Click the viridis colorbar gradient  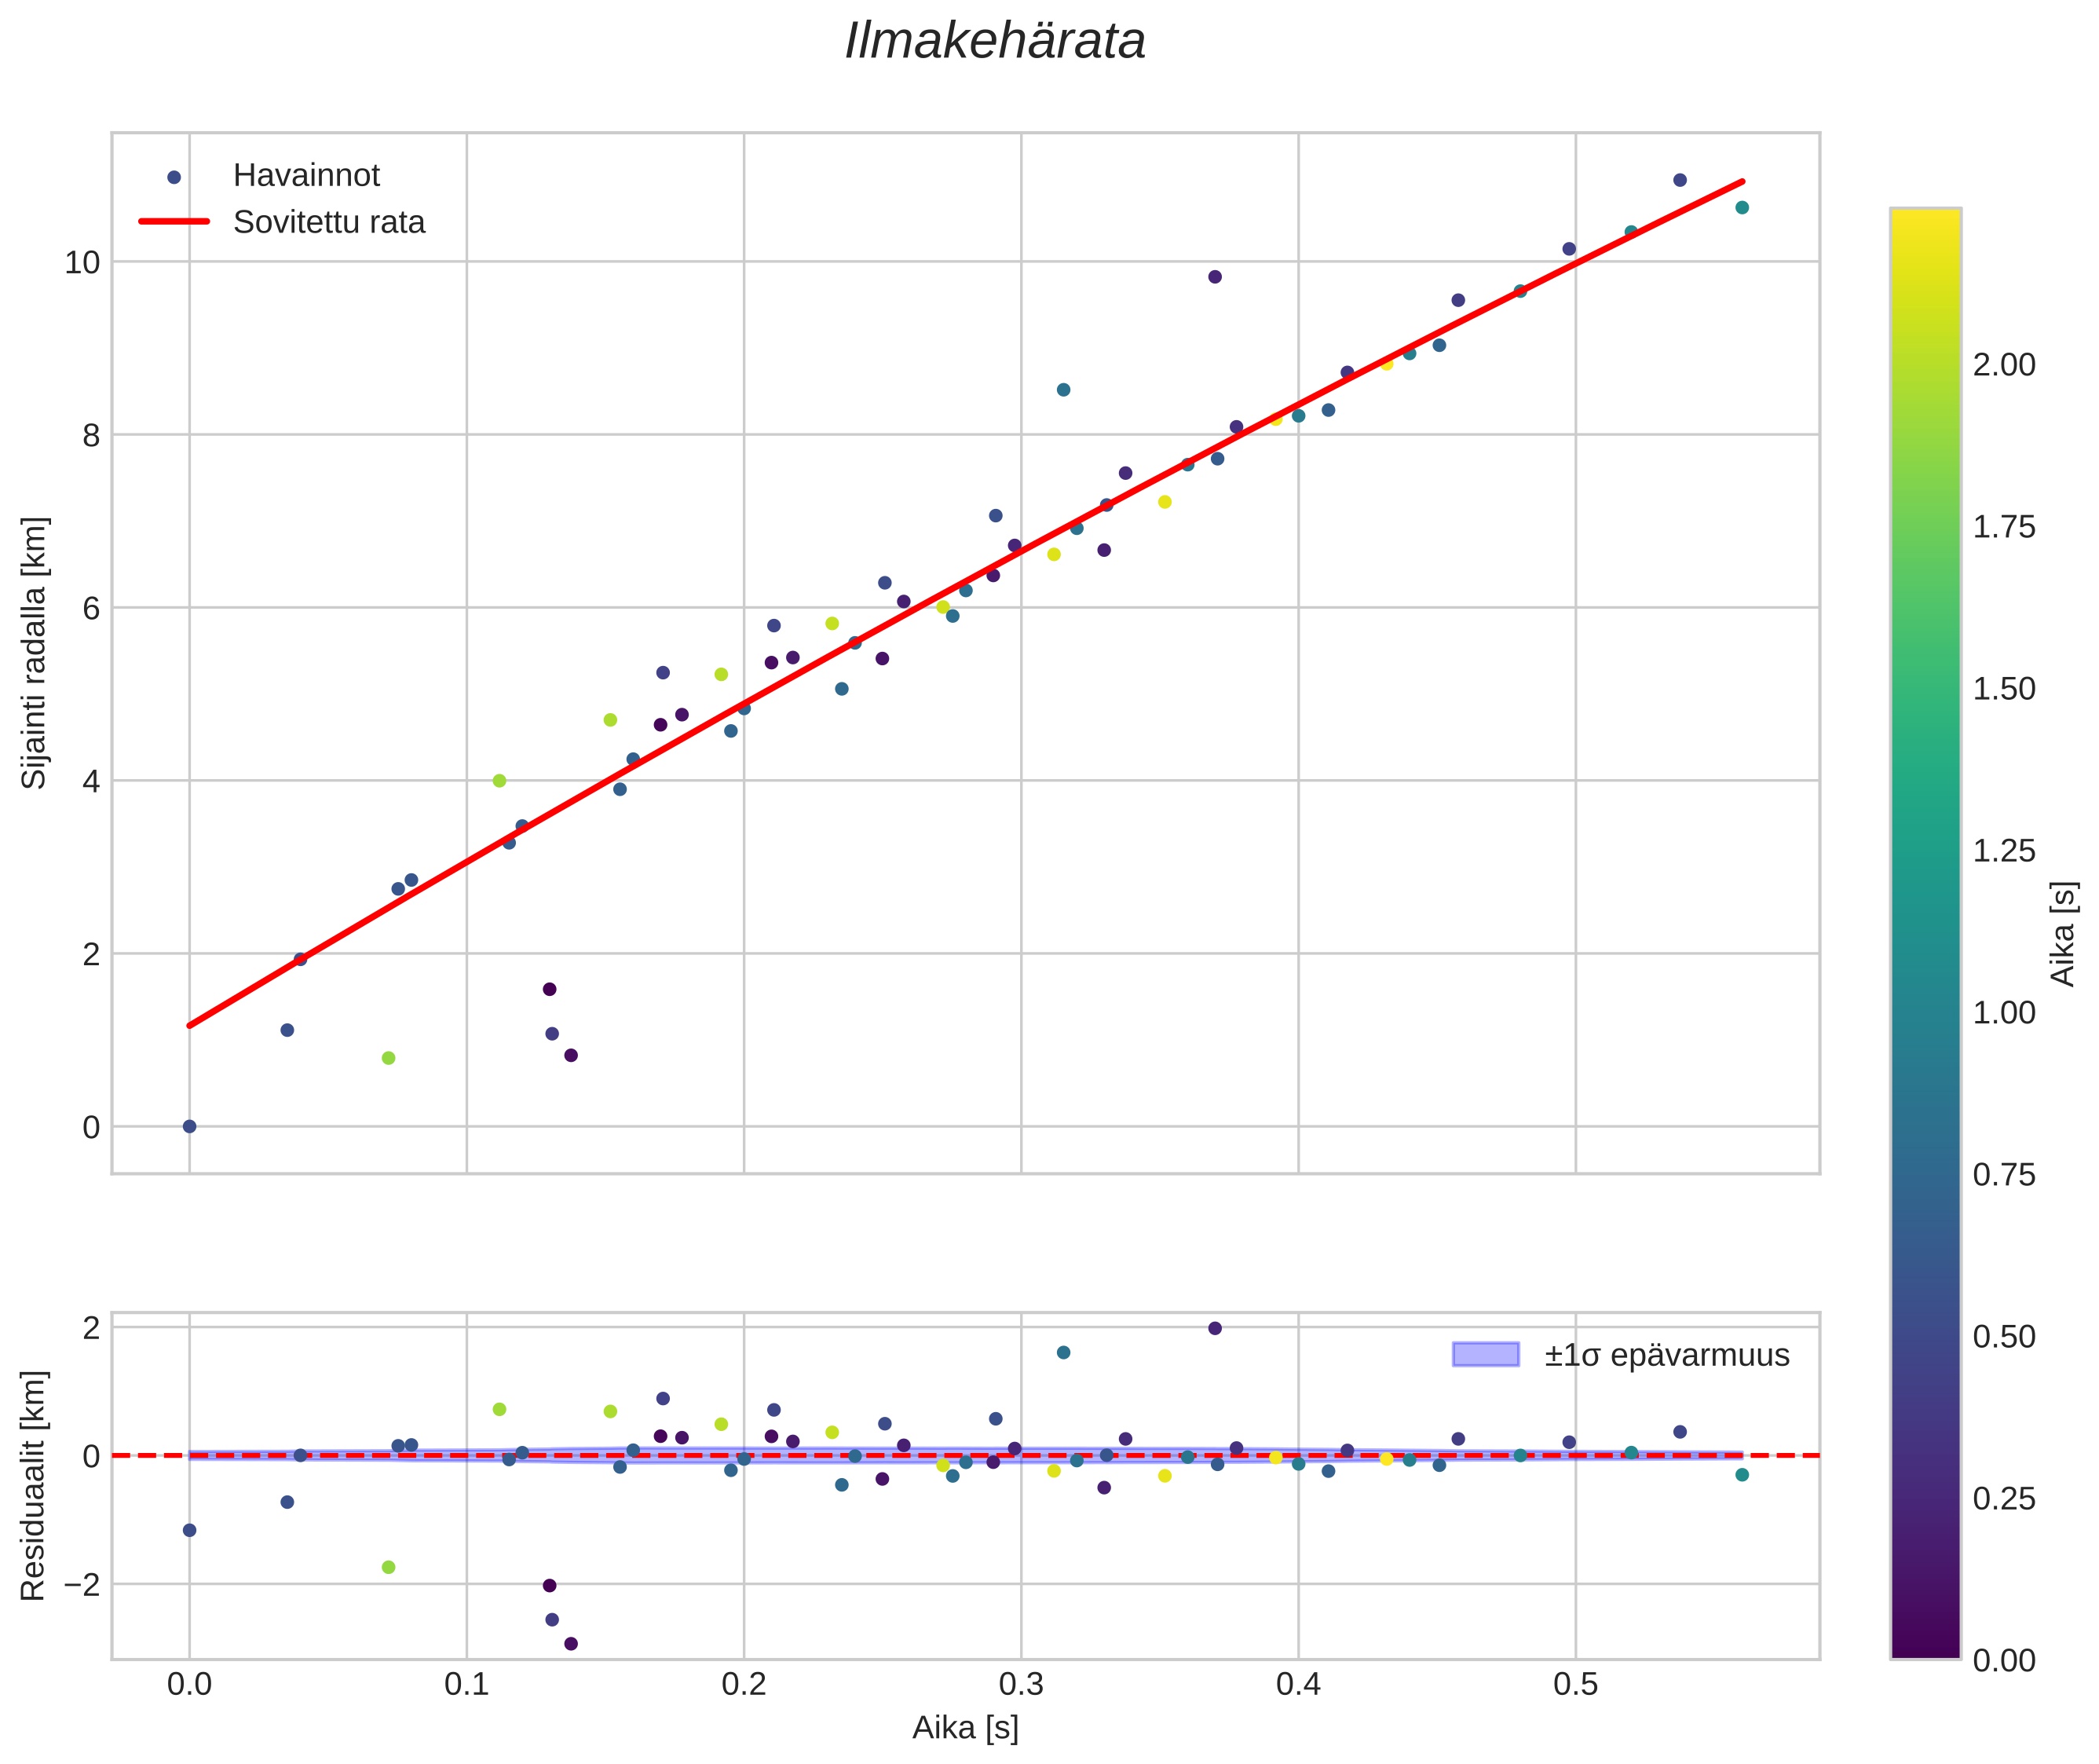point(1925,934)
